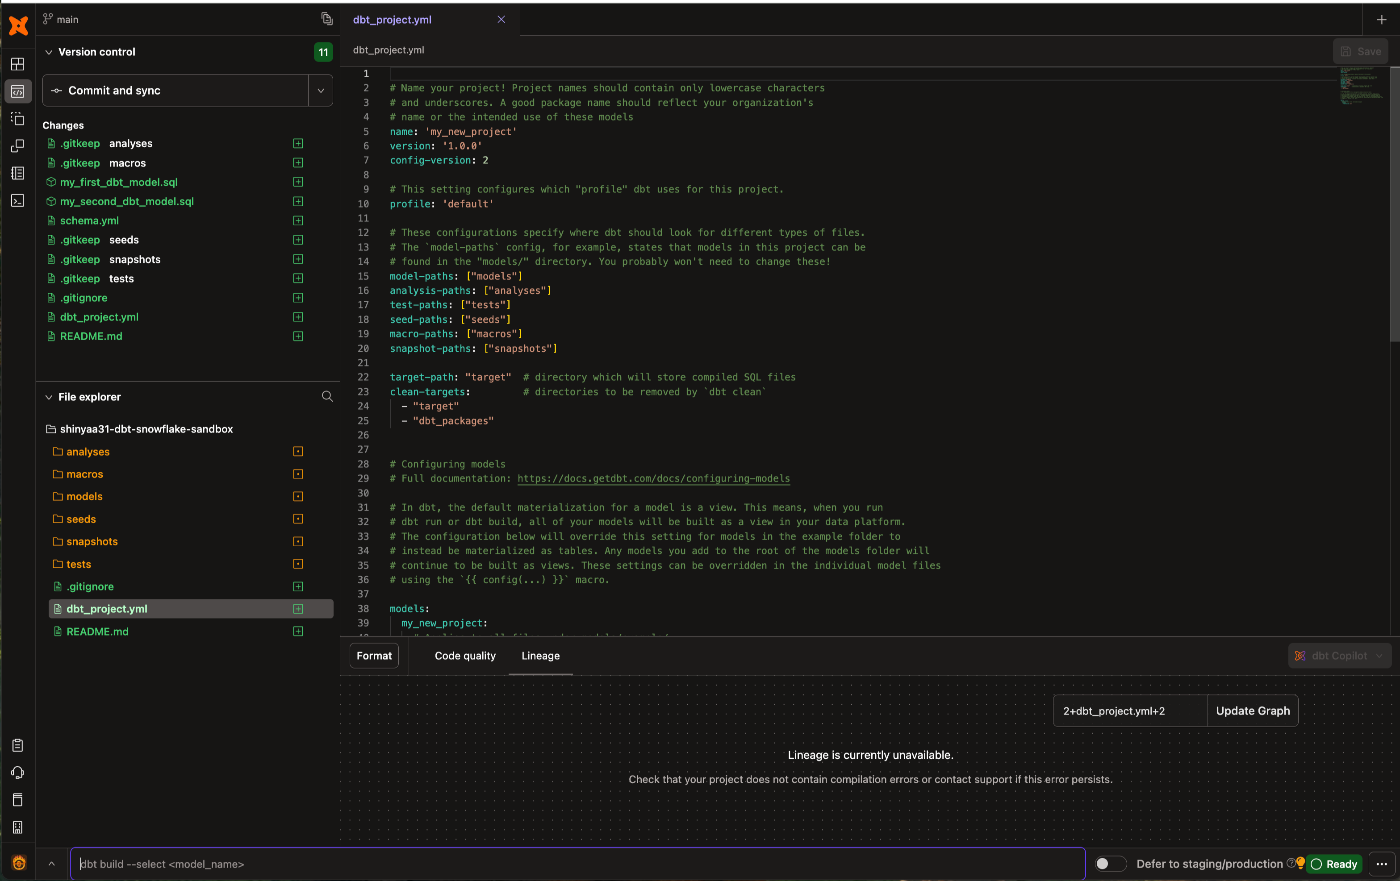Image resolution: width=1400 pixels, height=881 pixels.
Task: Open the dashboard grid icon in sidebar
Action: 17,64
